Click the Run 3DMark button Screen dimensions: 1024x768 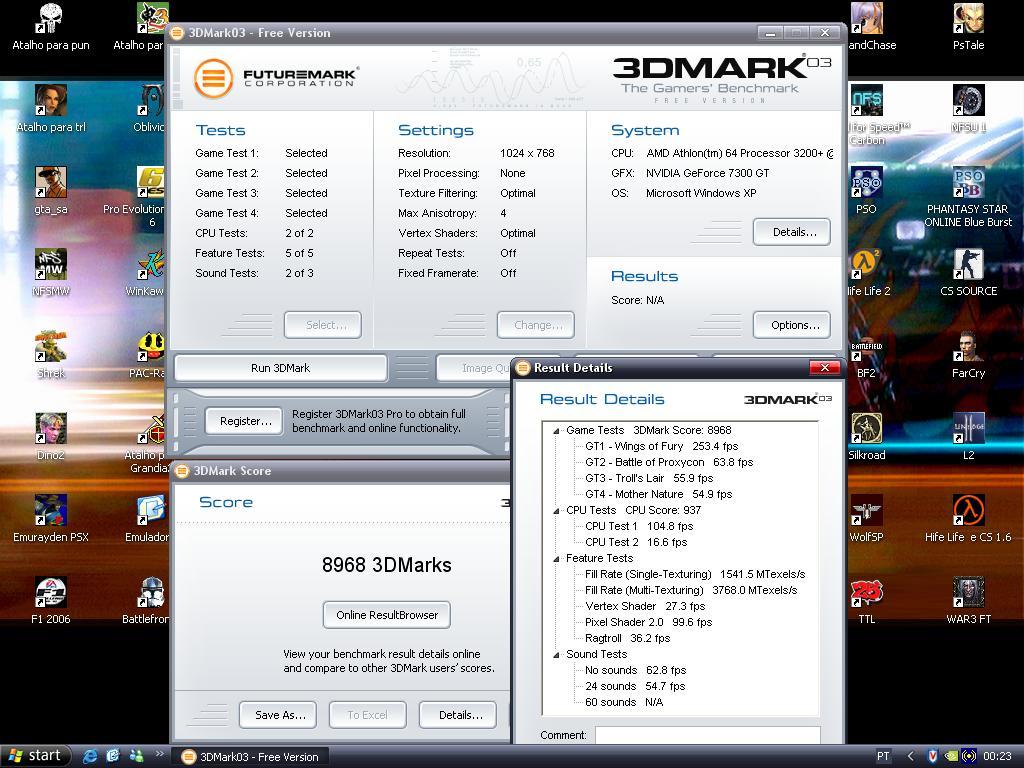click(x=281, y=368)
